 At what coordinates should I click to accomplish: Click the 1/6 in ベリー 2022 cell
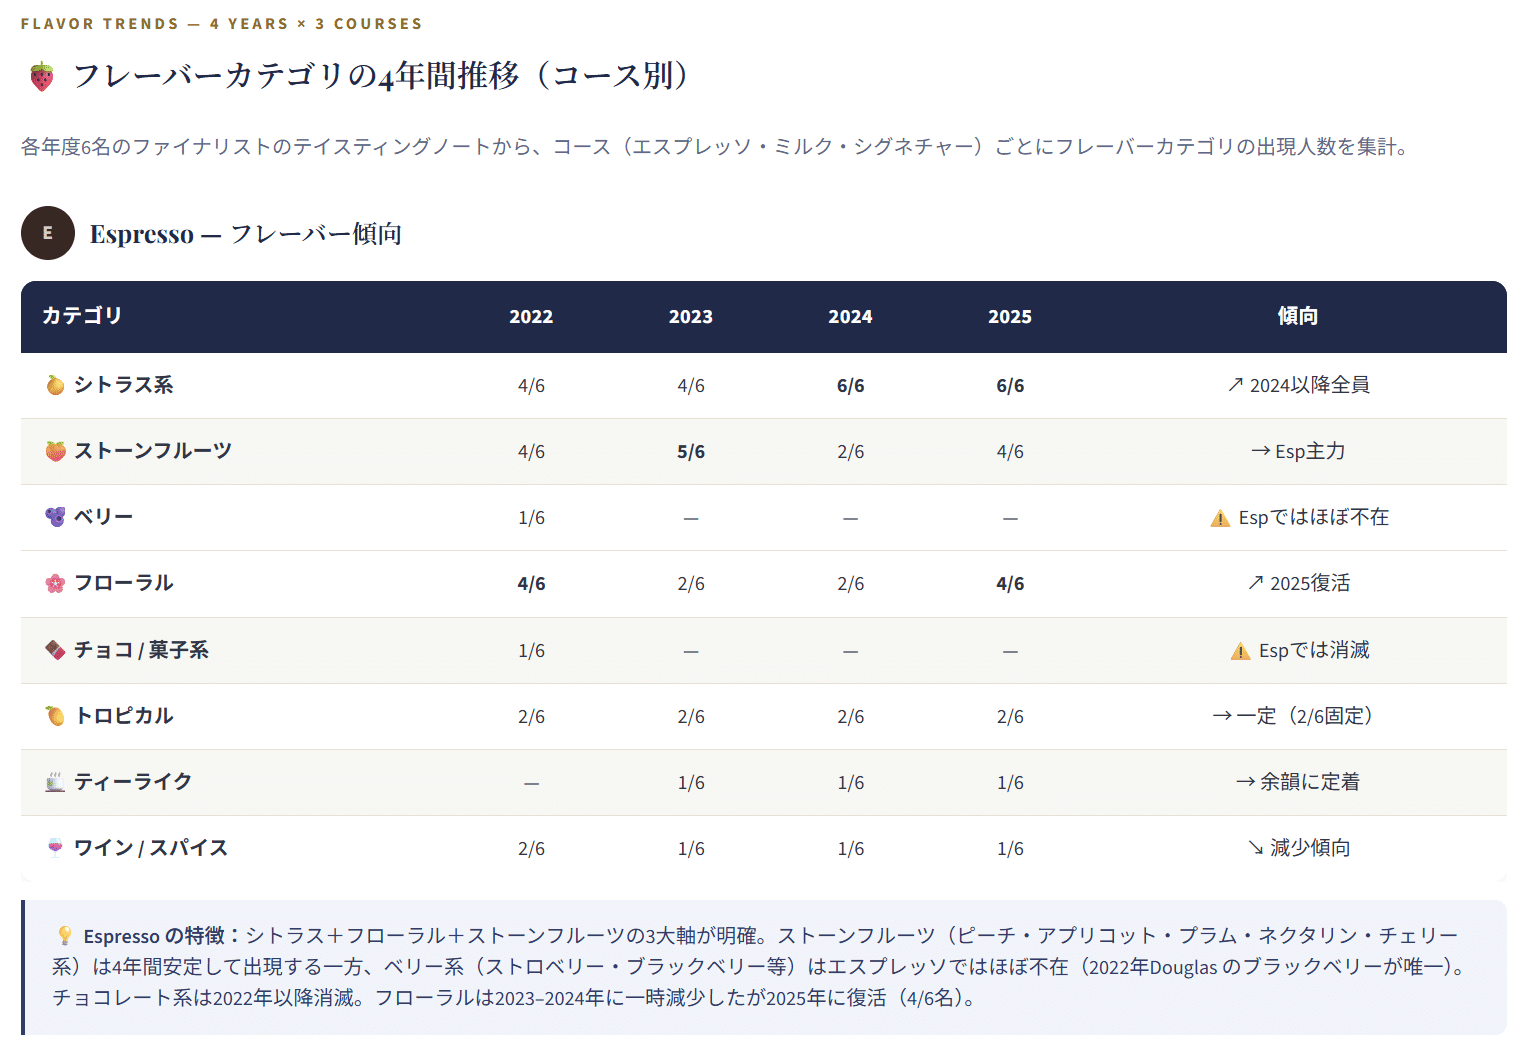click(x=531, y=518)
